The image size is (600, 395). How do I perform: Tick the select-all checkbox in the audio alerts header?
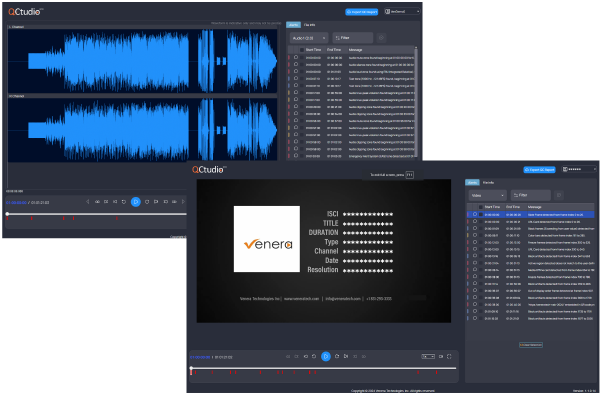click(x=302, y=50)
